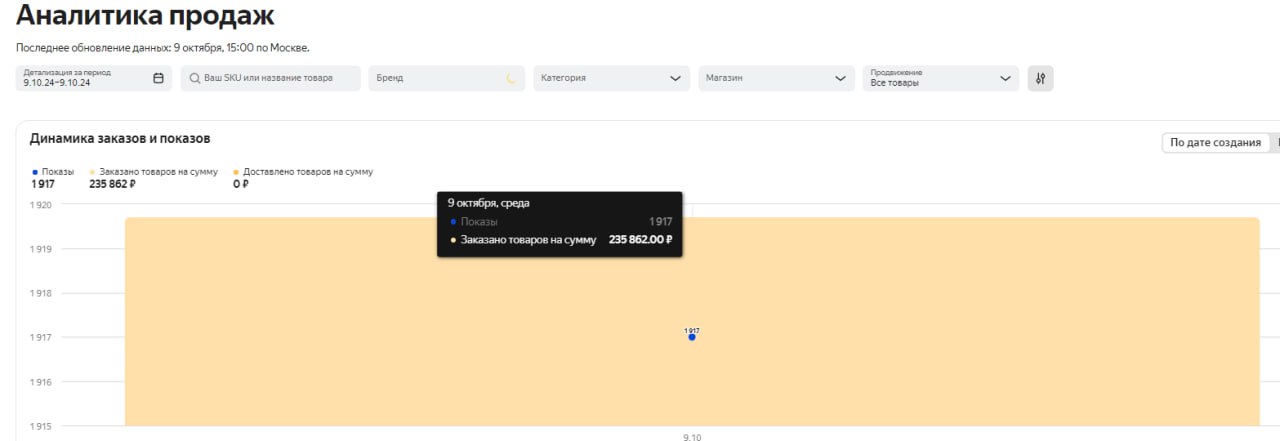1280x441 pixels.
Task: Click the loading spinner in Бренд field
Action: click(512, 78)
